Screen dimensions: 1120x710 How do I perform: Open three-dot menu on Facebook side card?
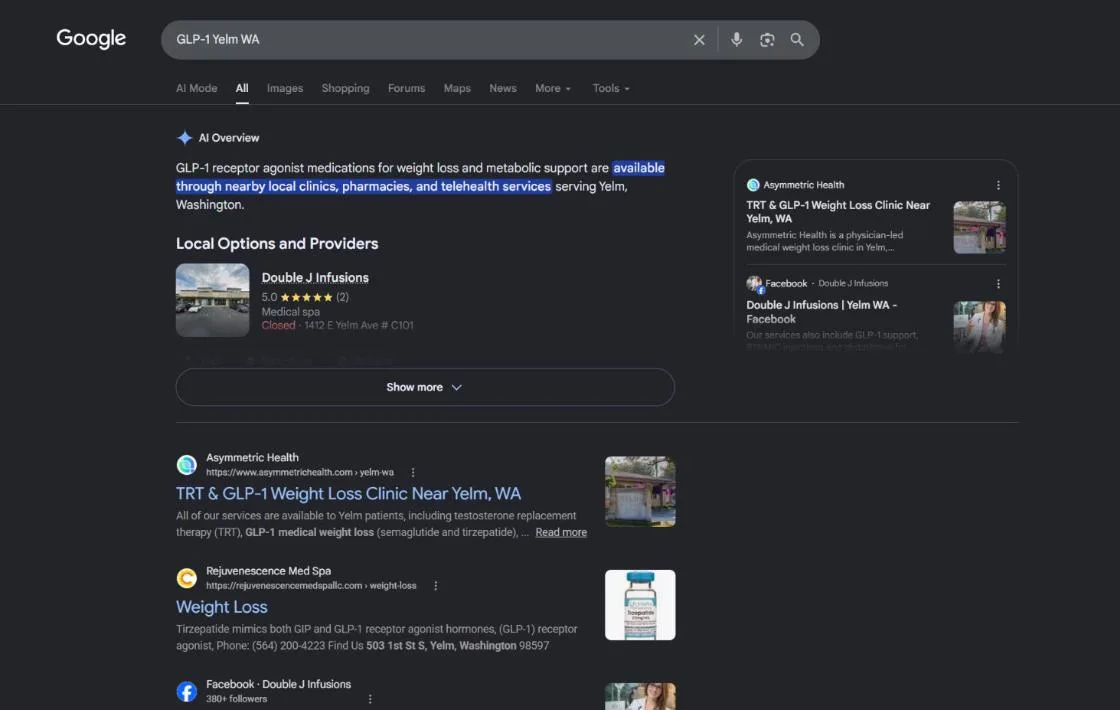[998, 284]
